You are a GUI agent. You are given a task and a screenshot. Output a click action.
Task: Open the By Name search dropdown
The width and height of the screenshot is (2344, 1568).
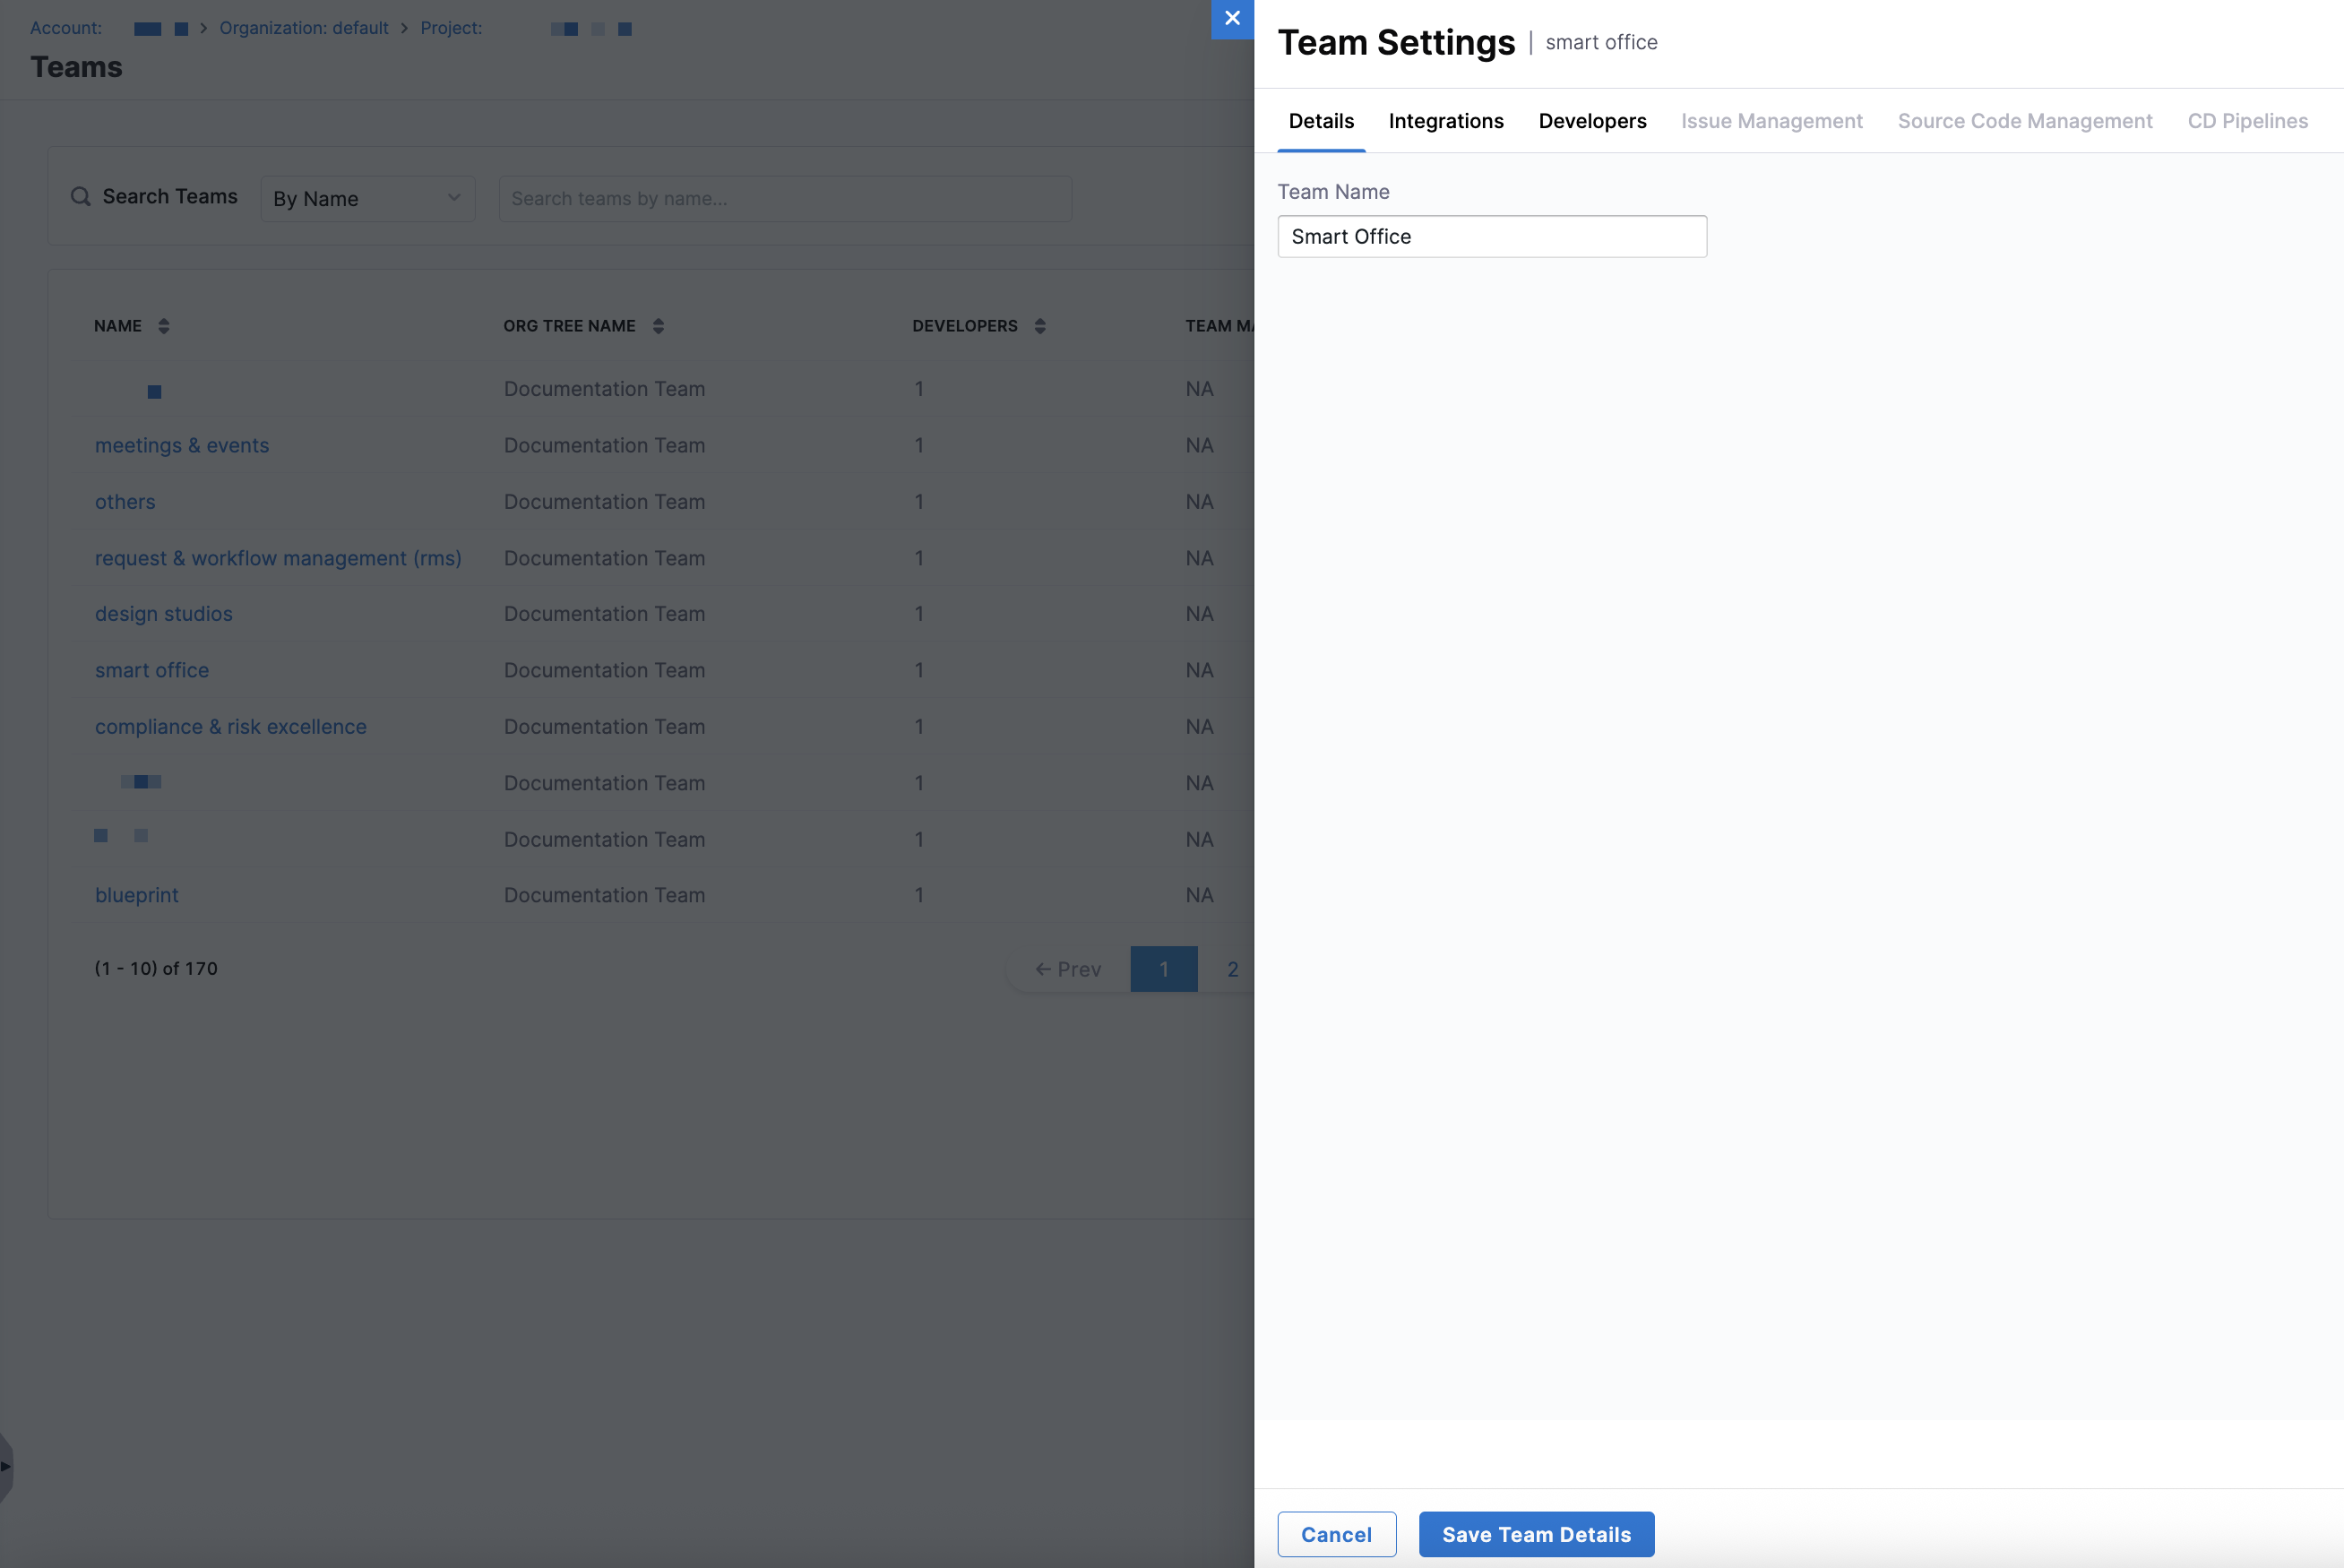pos(367,199)
